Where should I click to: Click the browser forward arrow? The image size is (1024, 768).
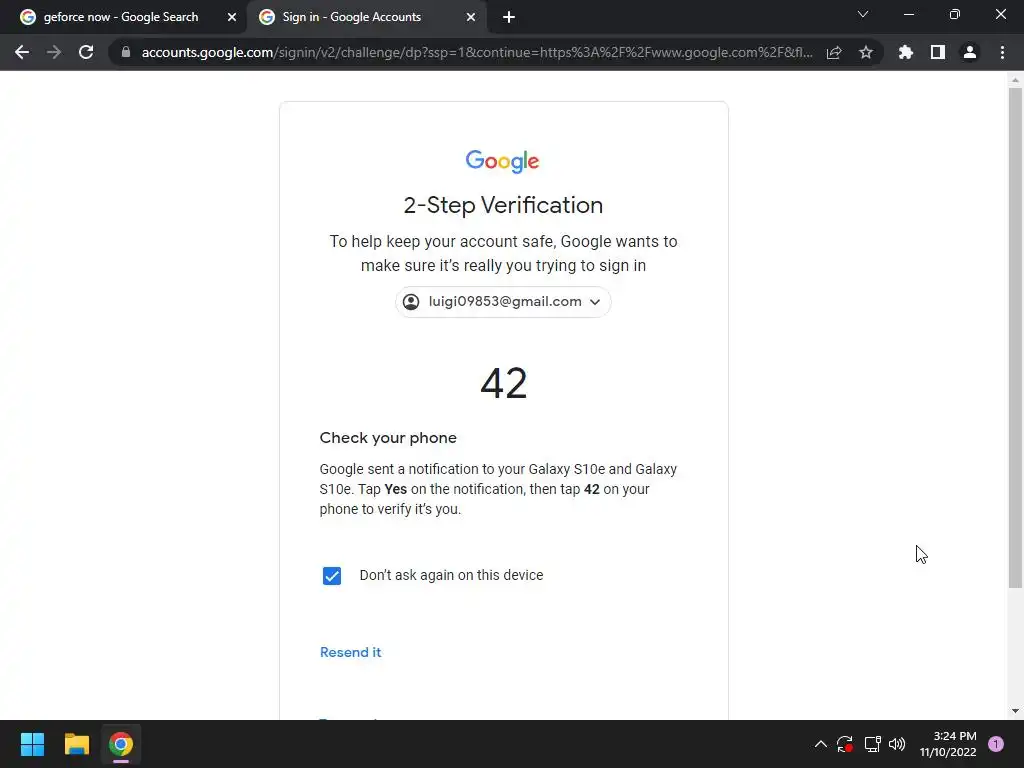[x=54, y=52]
